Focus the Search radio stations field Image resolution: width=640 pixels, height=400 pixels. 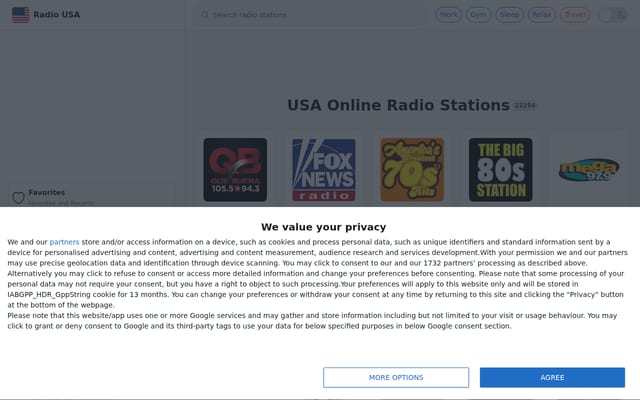310,15
